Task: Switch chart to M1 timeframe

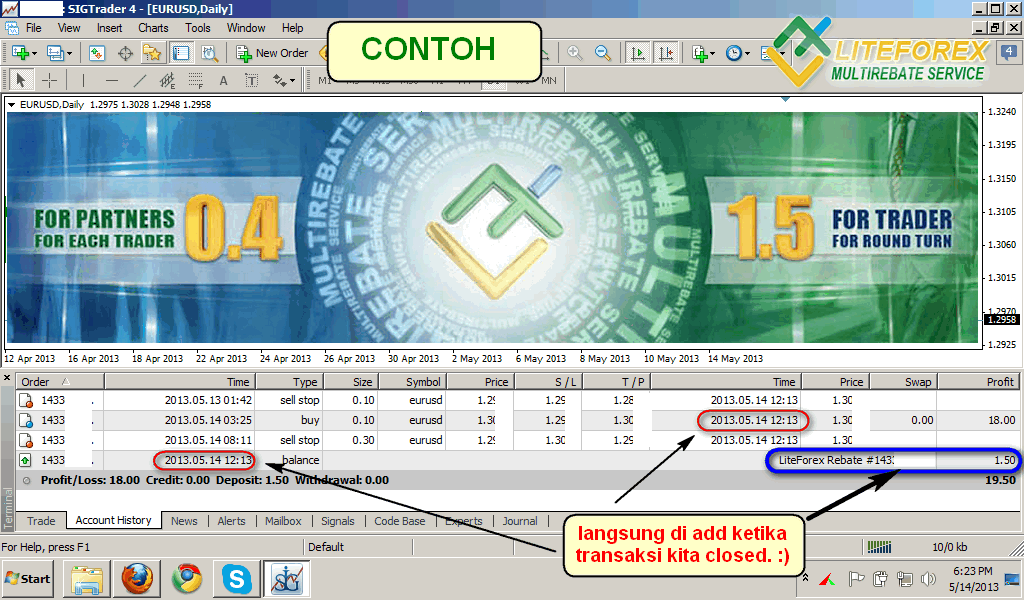Action: tap(325, 80)
